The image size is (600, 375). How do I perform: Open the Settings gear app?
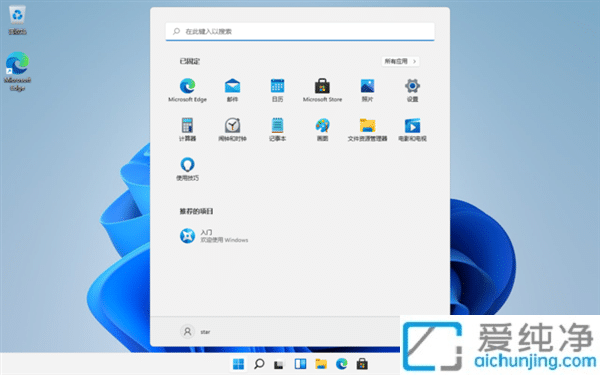point(412,90)
